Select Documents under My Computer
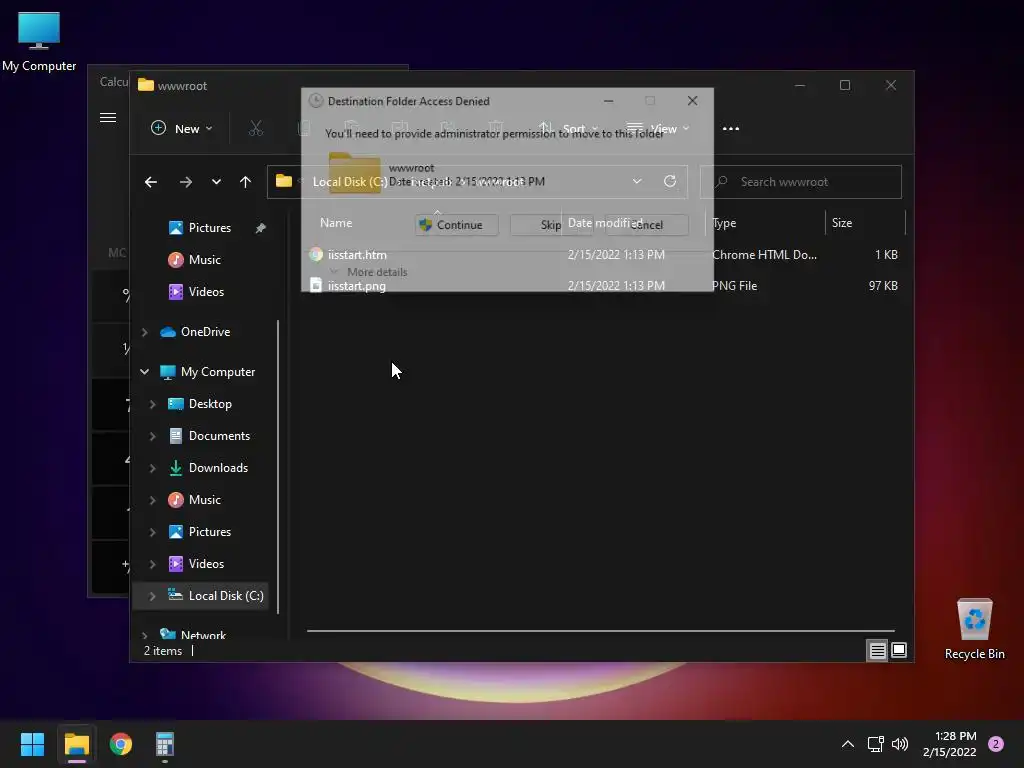 pyautogui.click(x=219, y=436)
